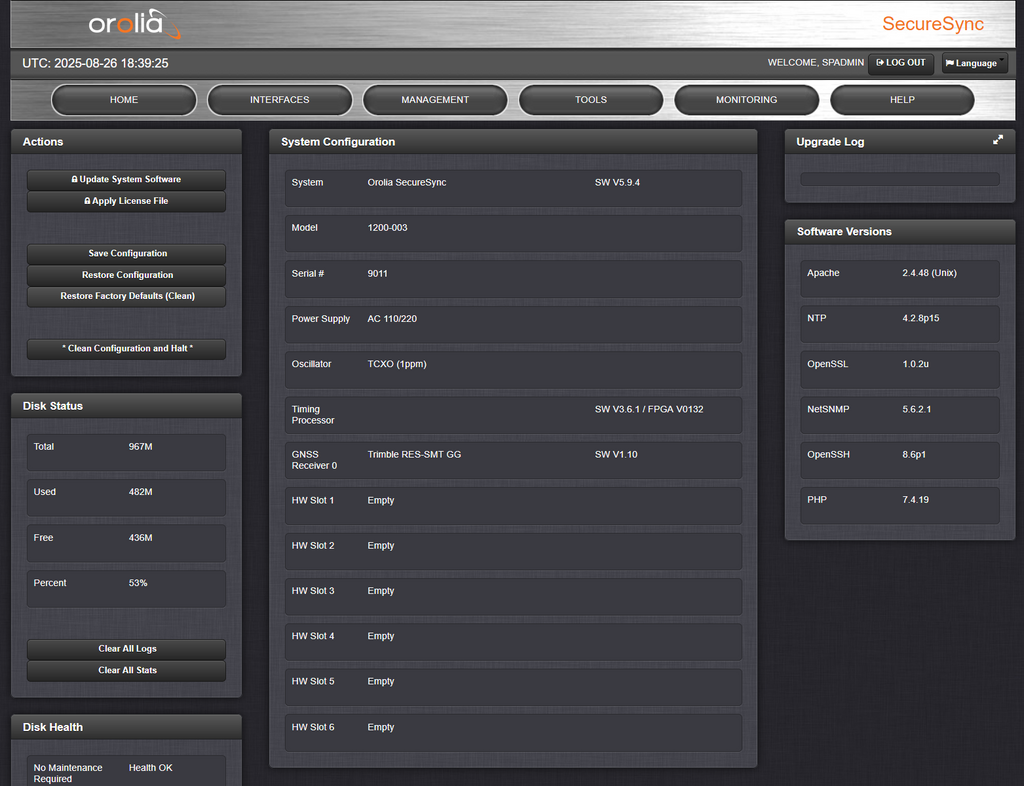This screenshot has height=786, width=1024.
Task: Click Update System Software button
Action: (x=126, y=180)
